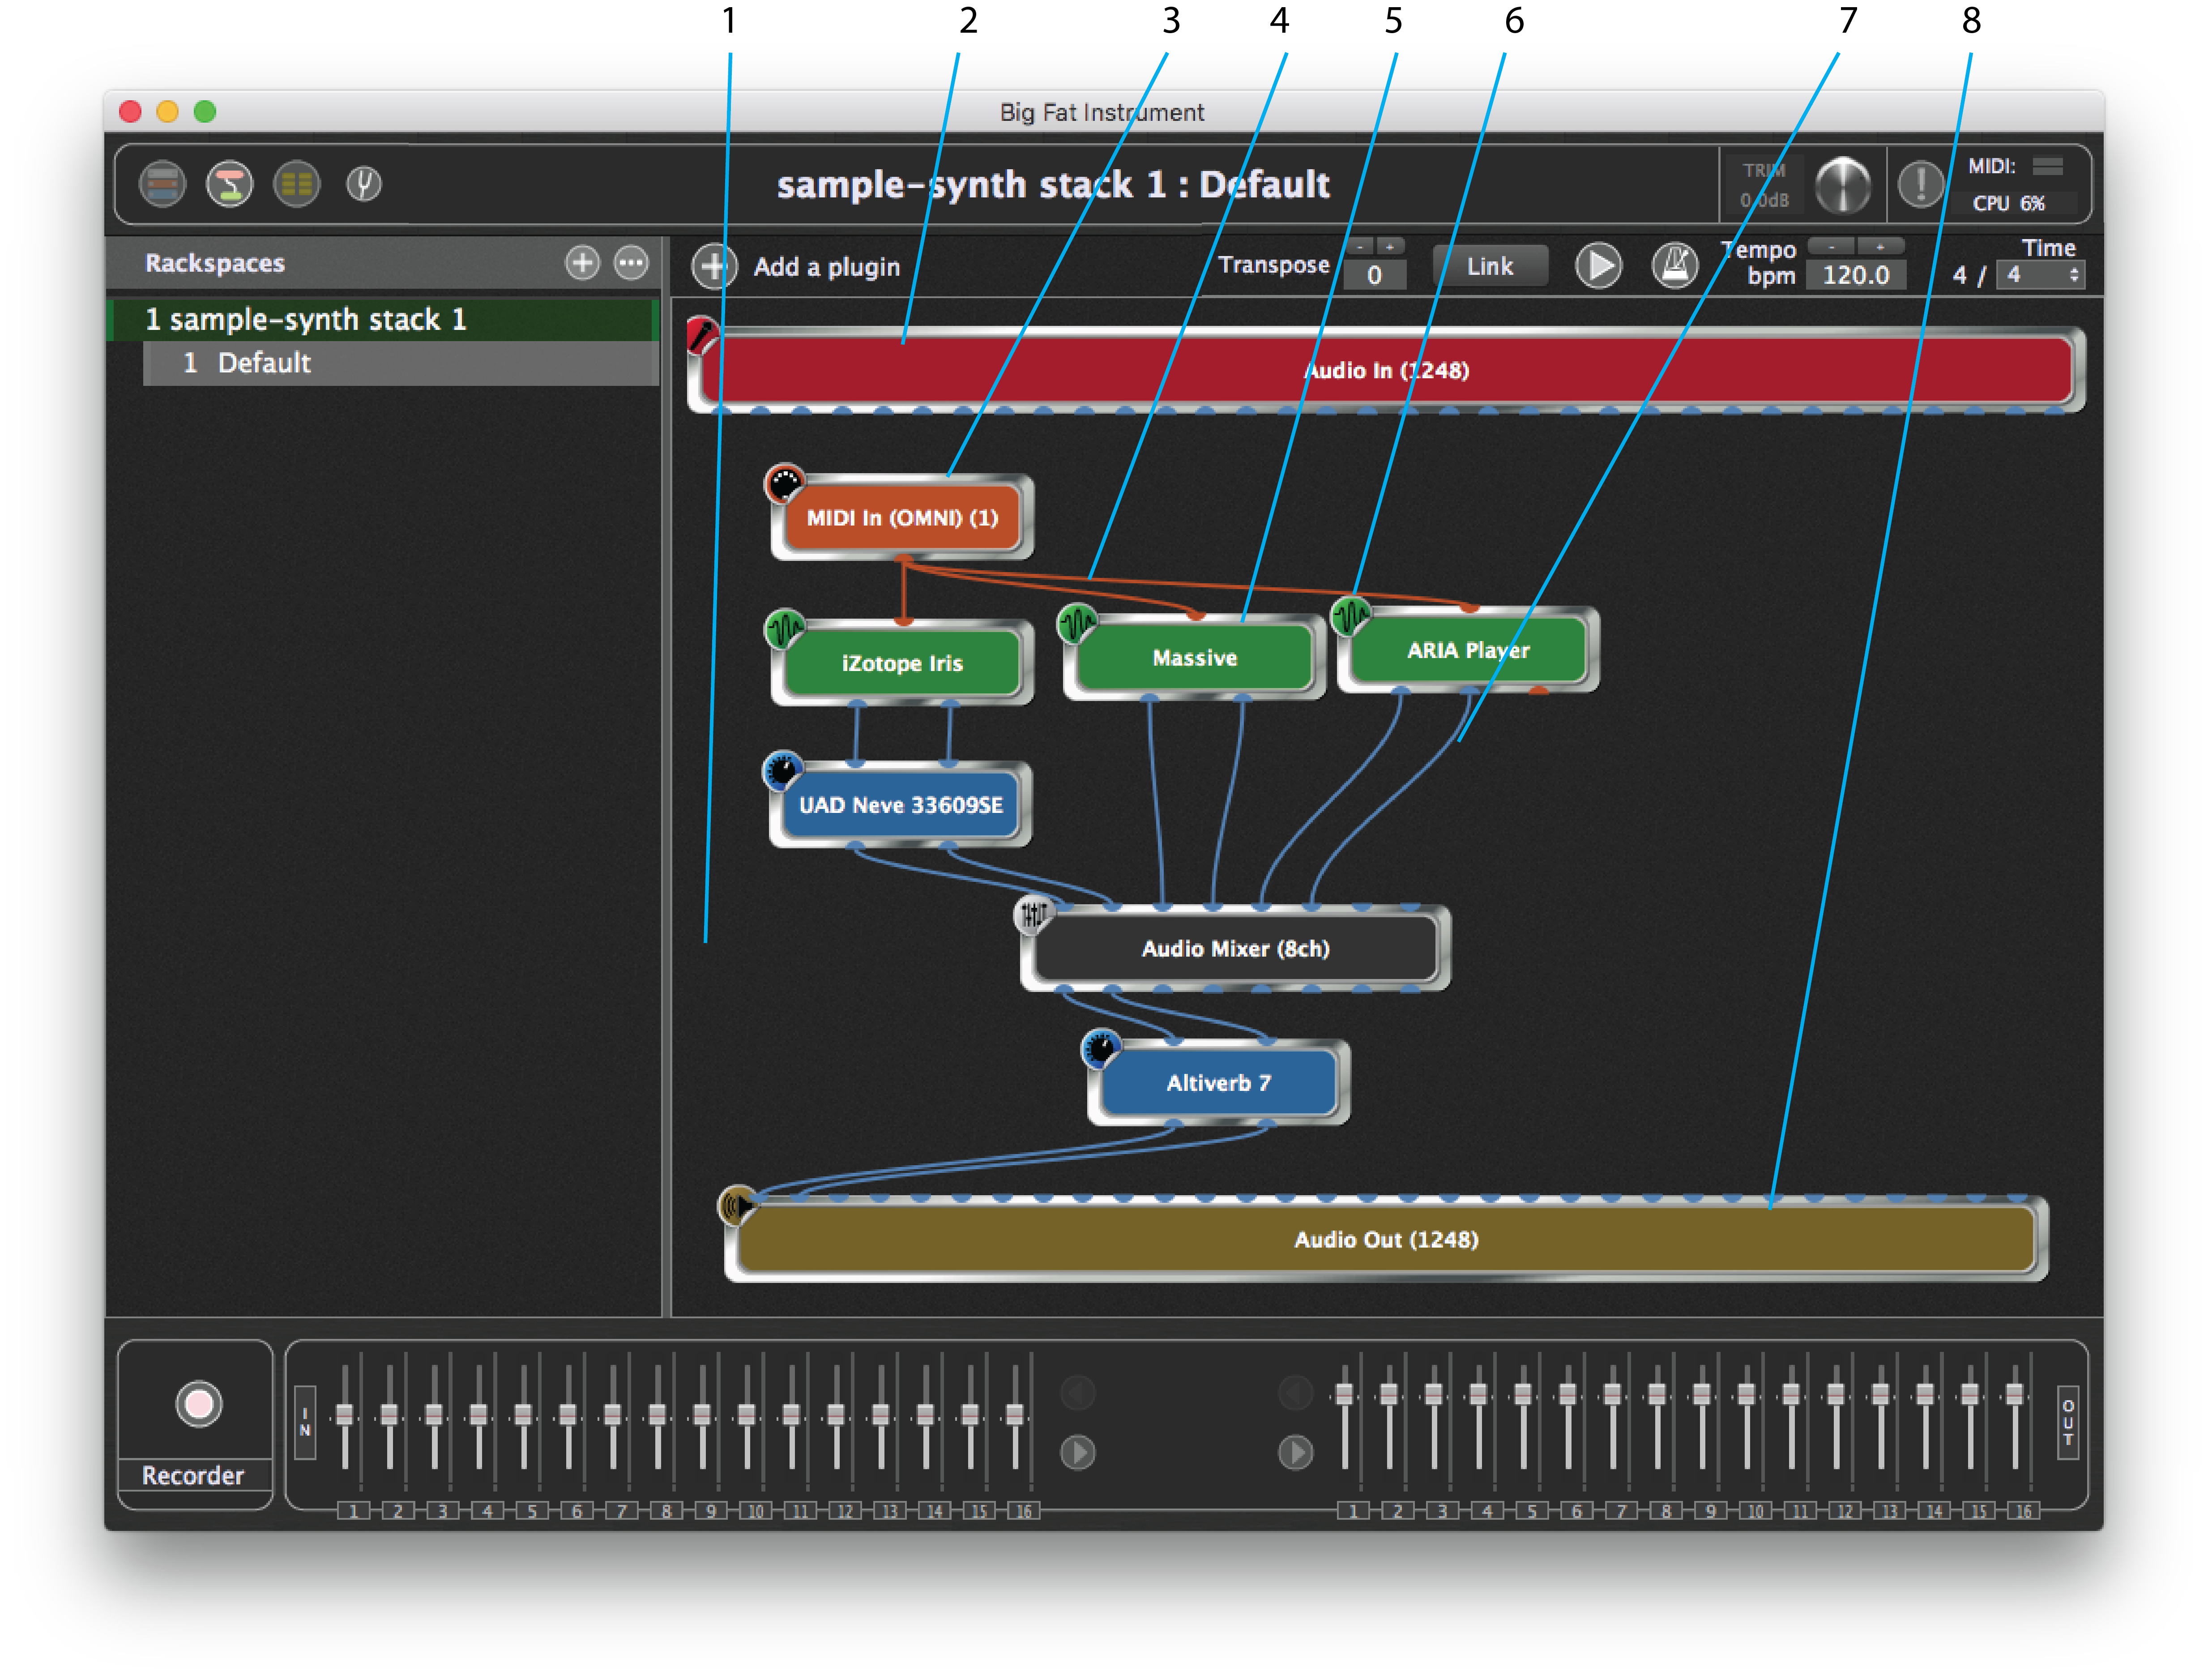Select the UAD Neve 33609SE block
The height and width of the screenshot is (1680, 2208).
tap(900, 805)
